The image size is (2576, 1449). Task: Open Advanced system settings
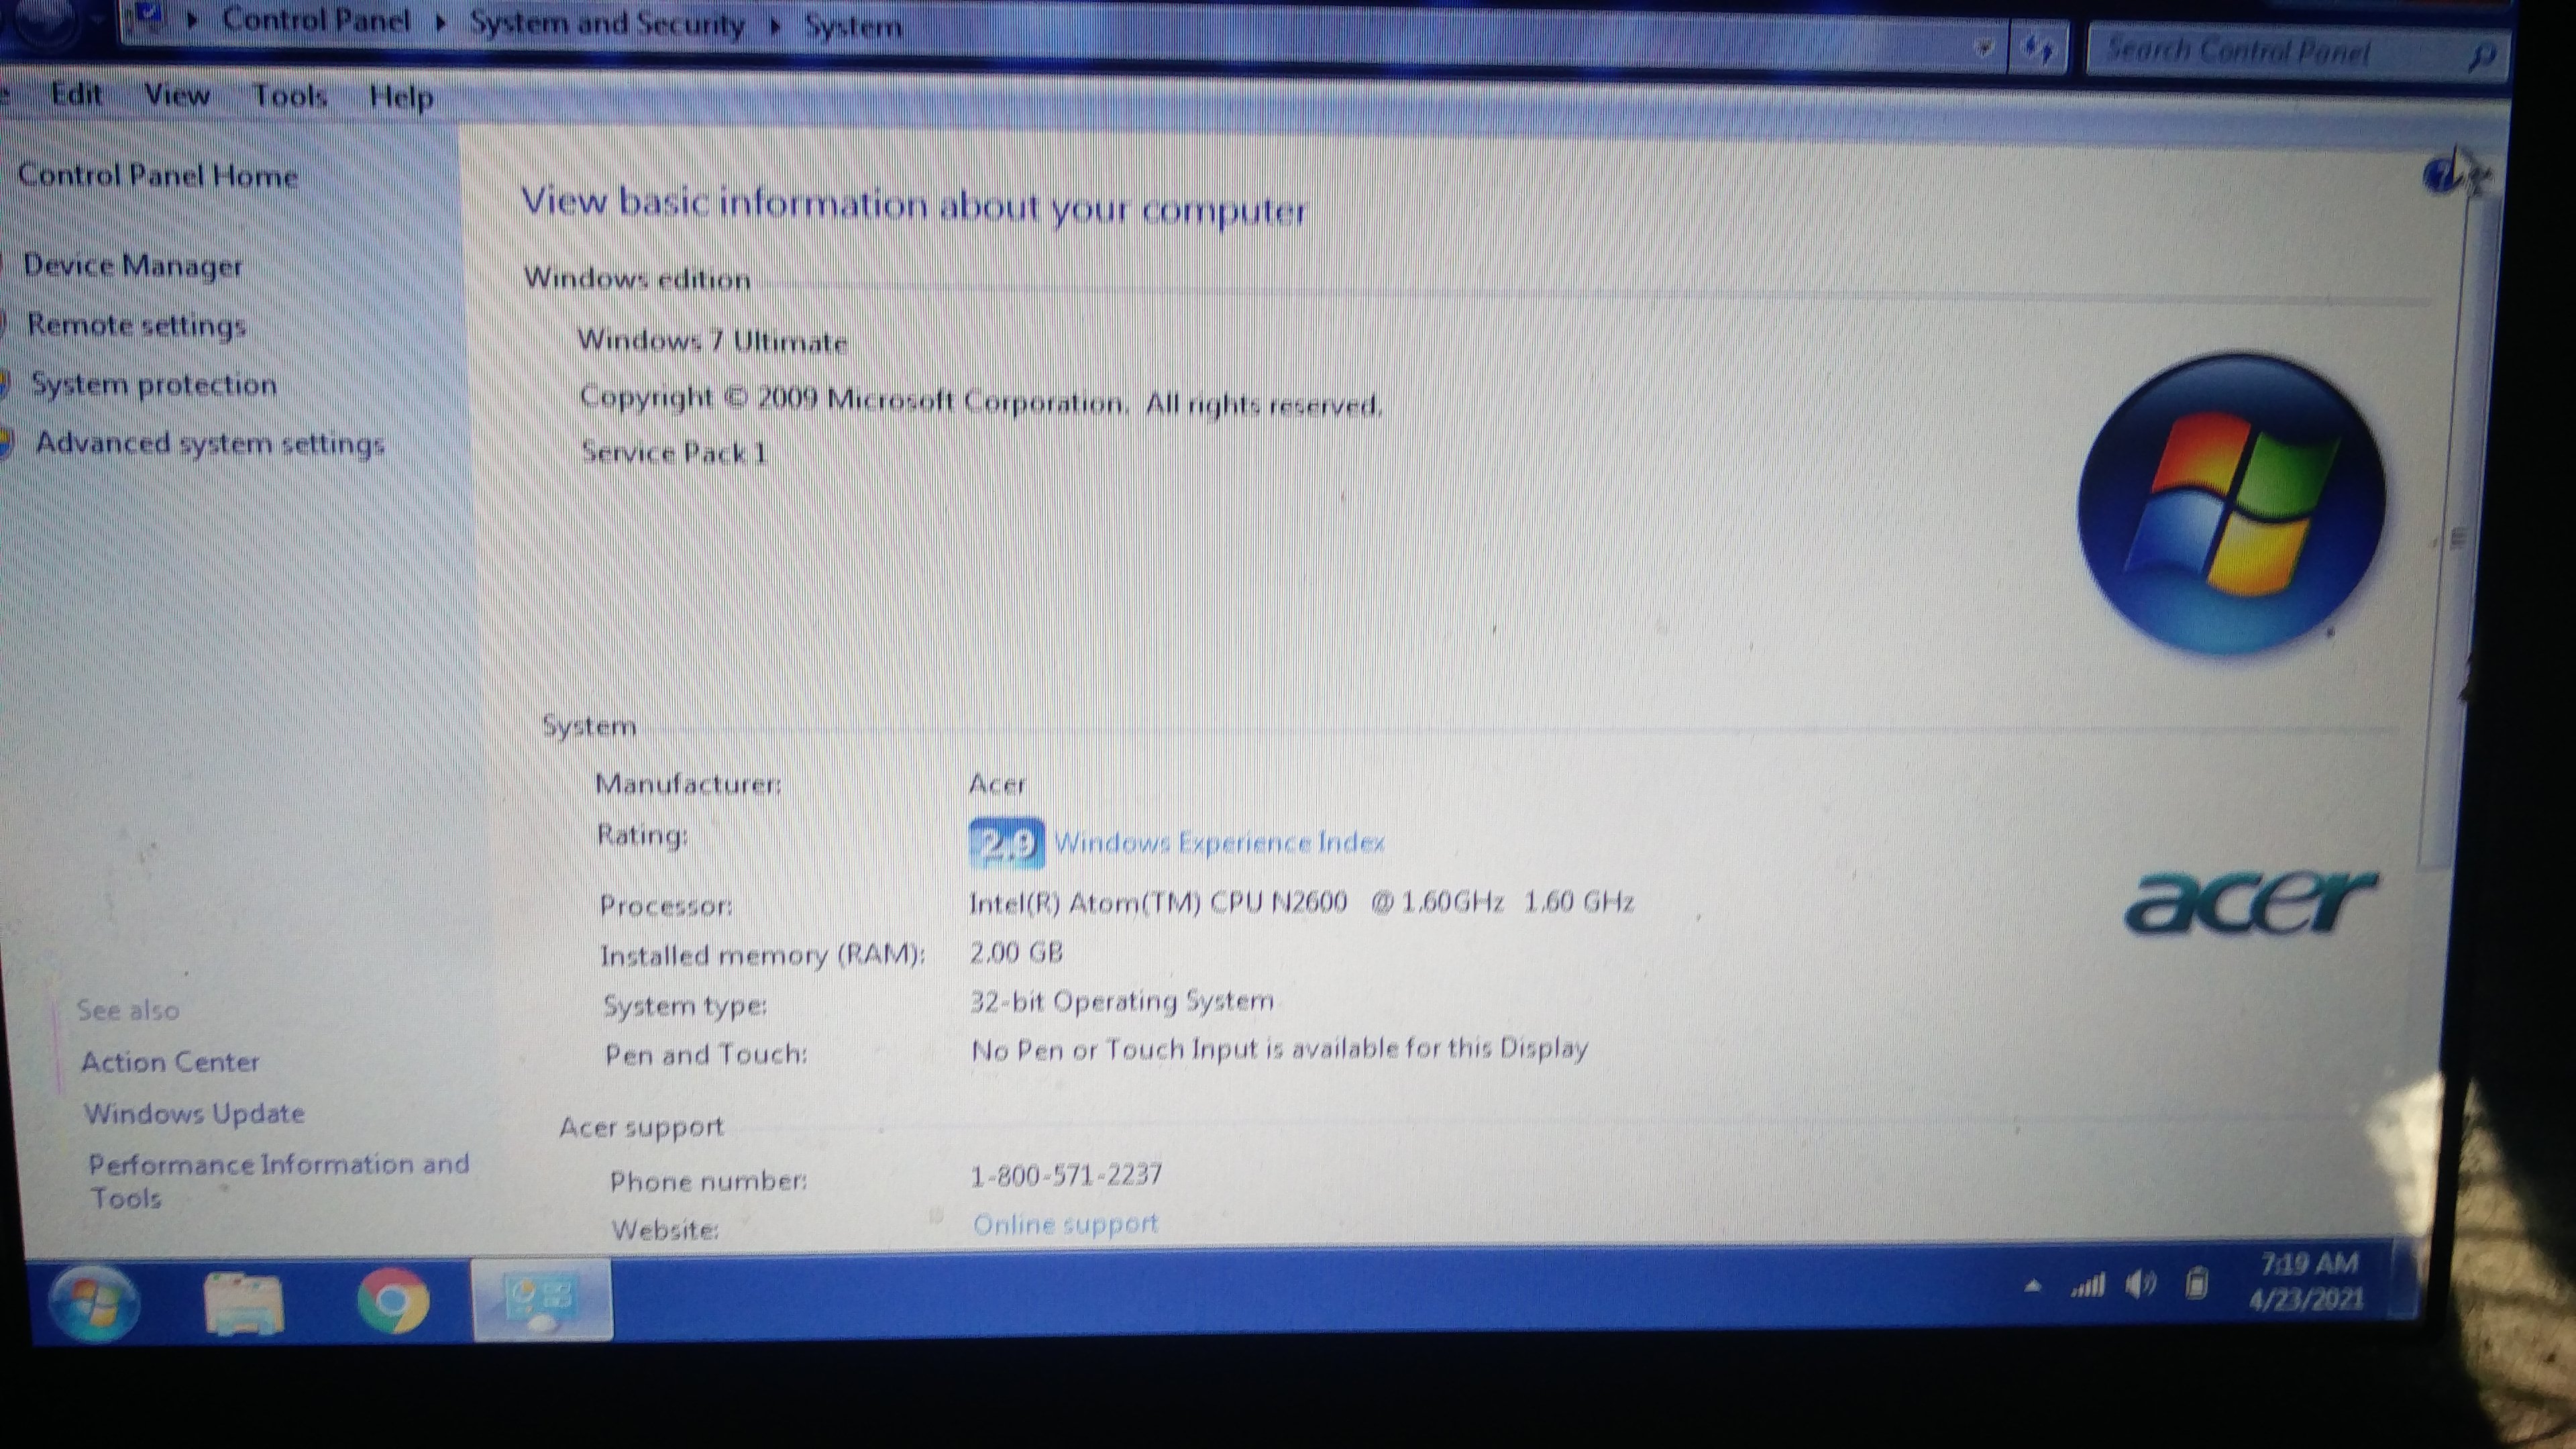[210, 443]
